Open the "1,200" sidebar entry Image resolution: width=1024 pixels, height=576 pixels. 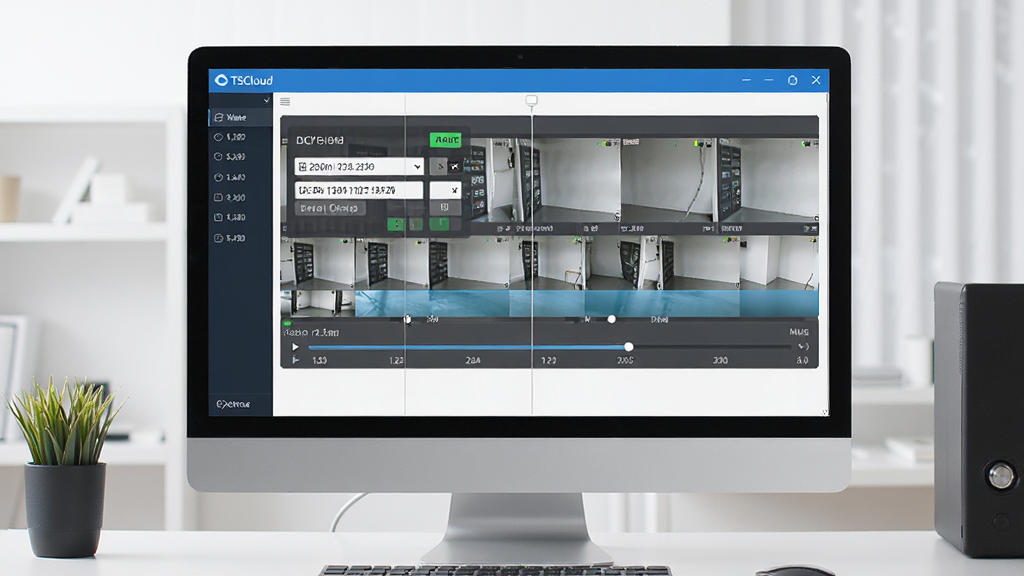pyautogui.click(x=230, y=137)
